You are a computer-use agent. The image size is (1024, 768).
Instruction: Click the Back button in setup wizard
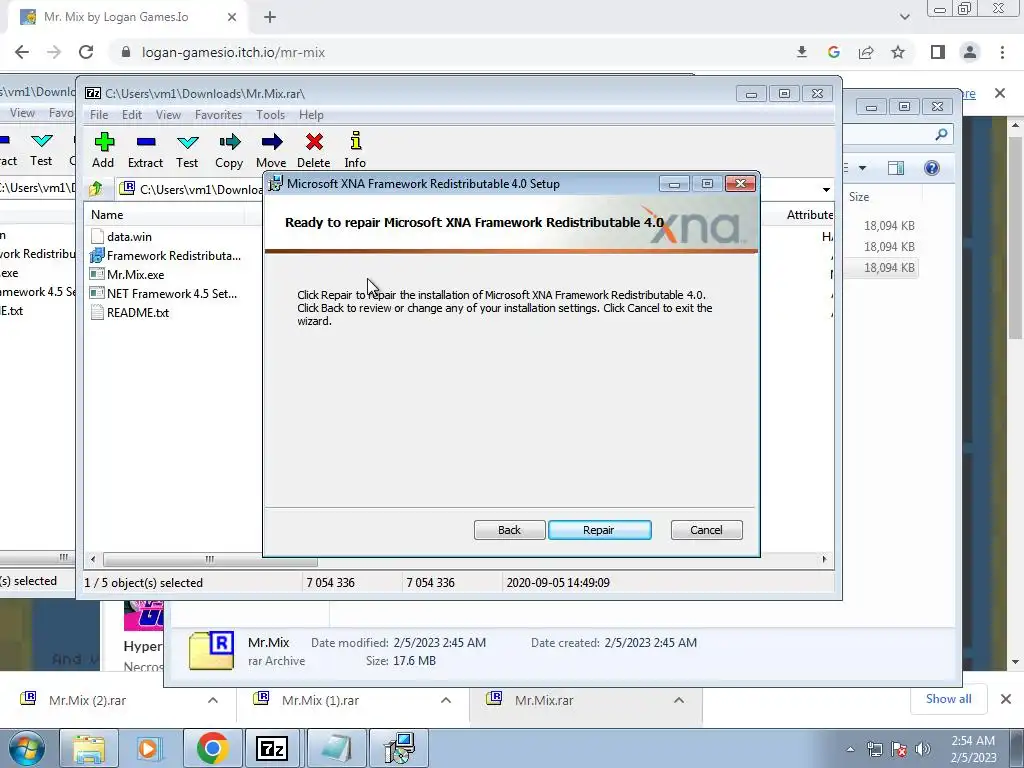(509, 530)
